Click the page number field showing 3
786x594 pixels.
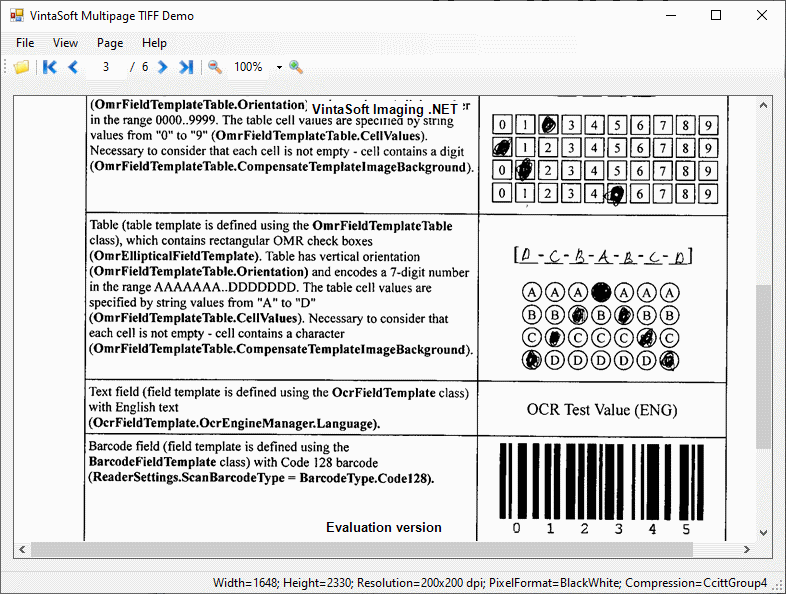pyautogui.click(x=106, y=67)
